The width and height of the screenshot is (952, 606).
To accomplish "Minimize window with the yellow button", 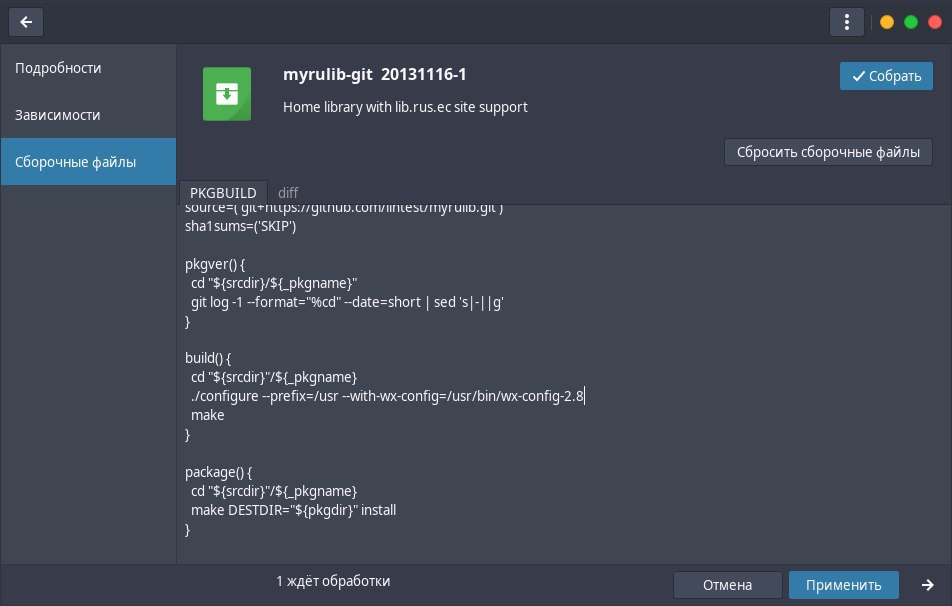I will point(886,22).
